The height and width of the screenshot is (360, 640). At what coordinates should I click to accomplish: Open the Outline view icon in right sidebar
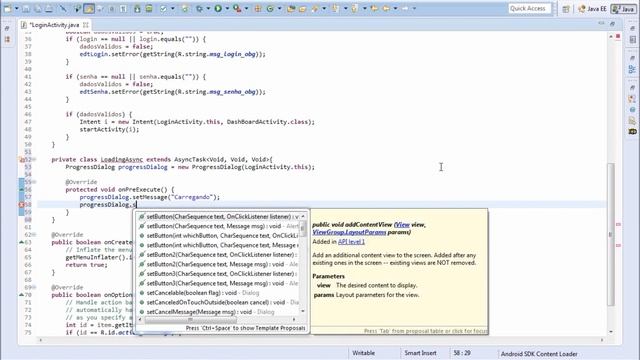point(632,69)
